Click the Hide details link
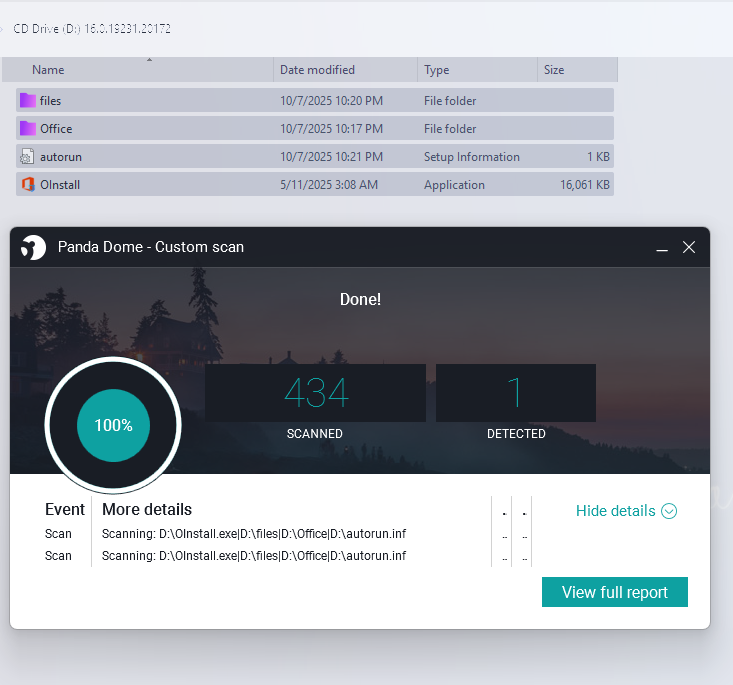The image size is (733, 685). [x=615, y=511]
